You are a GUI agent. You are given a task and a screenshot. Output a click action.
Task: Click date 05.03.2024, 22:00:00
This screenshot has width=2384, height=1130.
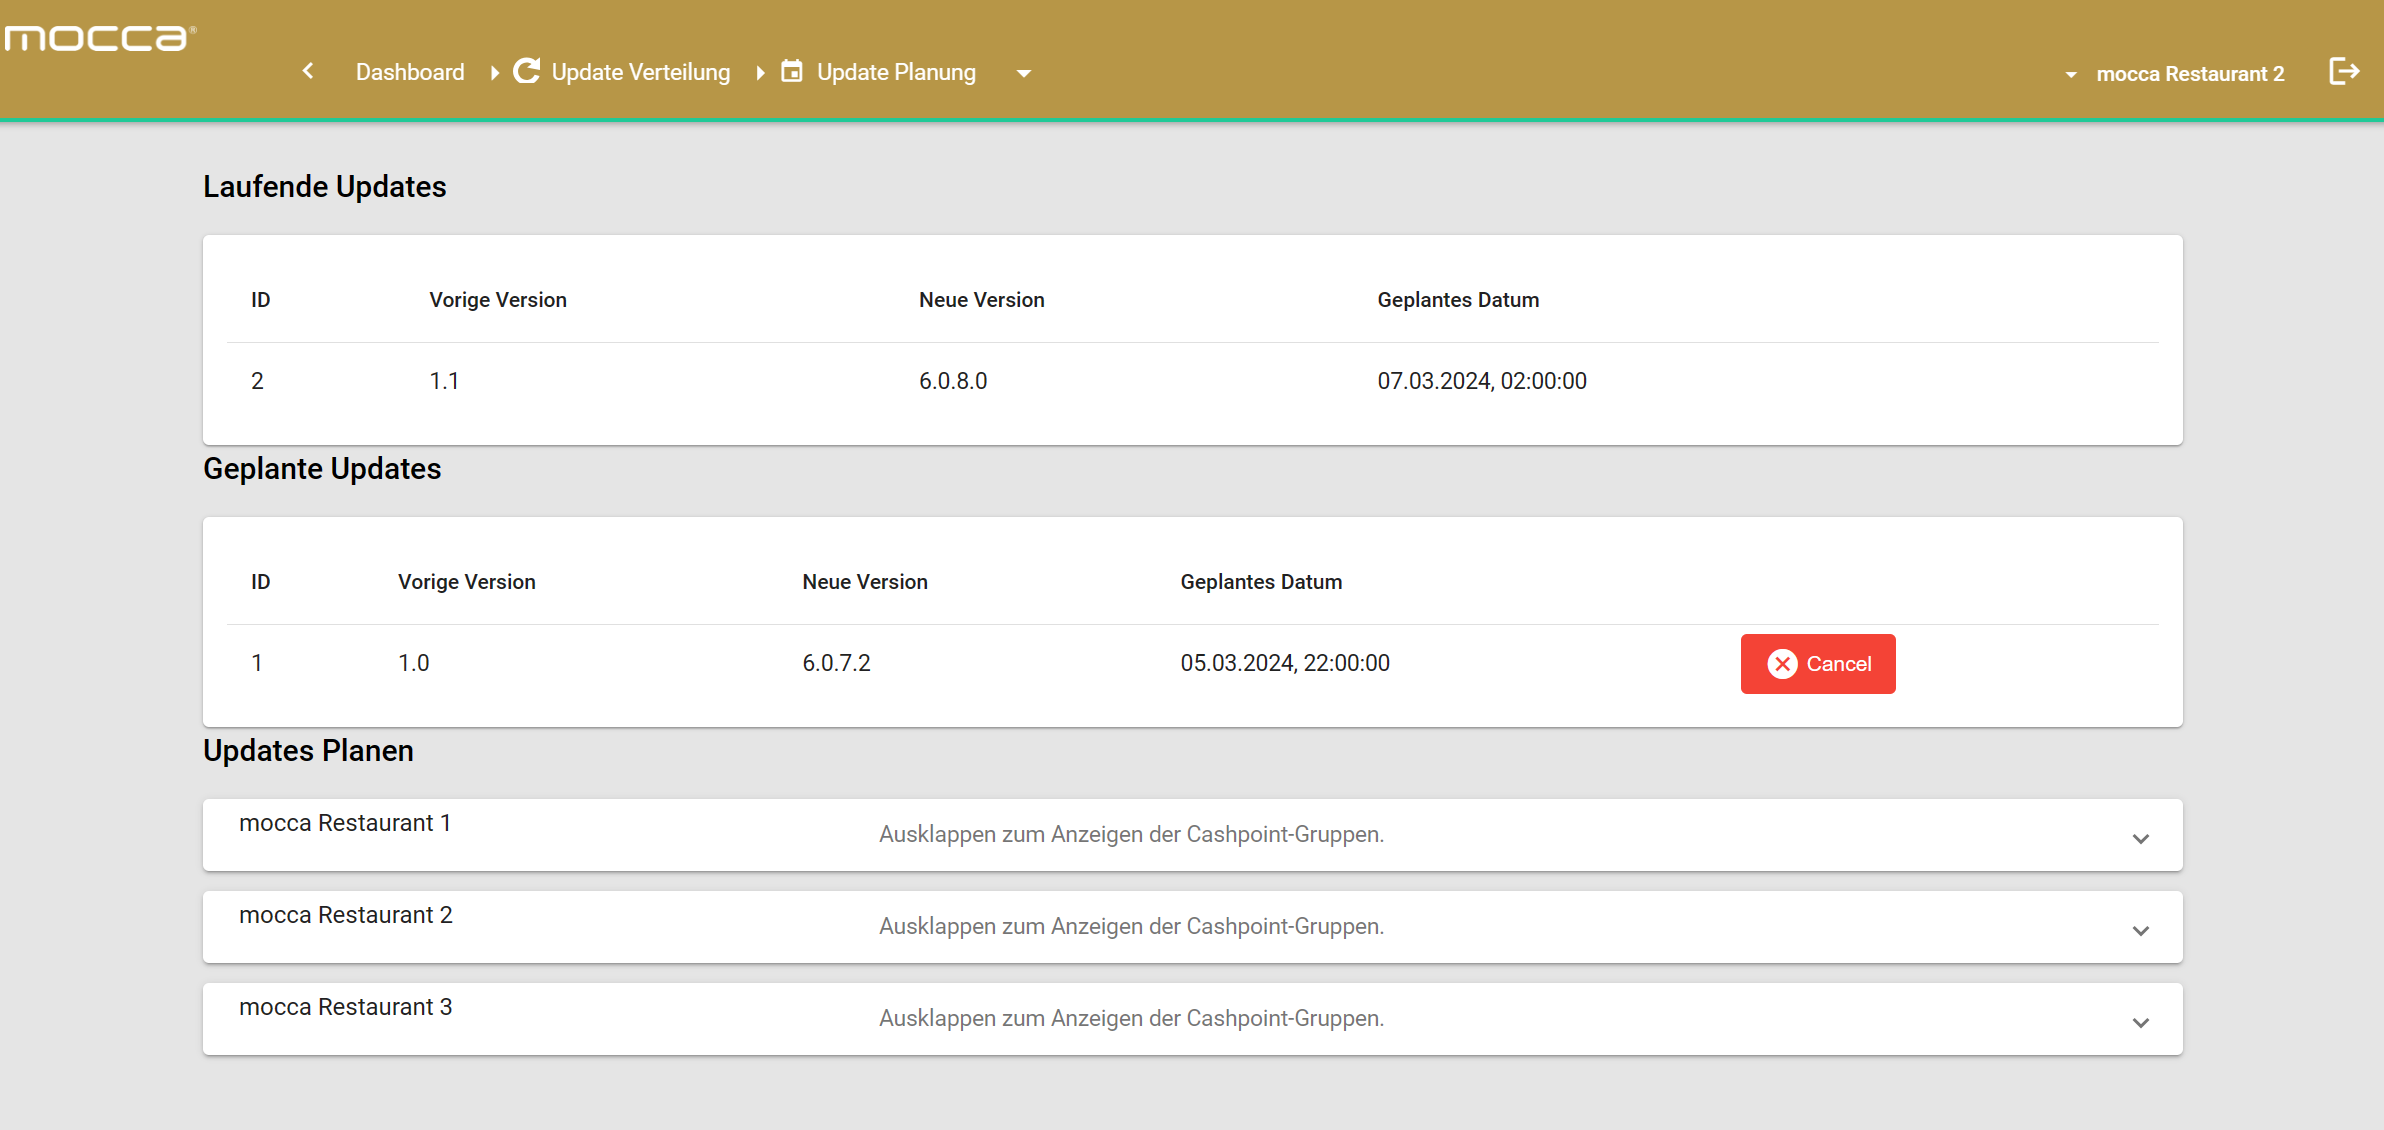1285,663
